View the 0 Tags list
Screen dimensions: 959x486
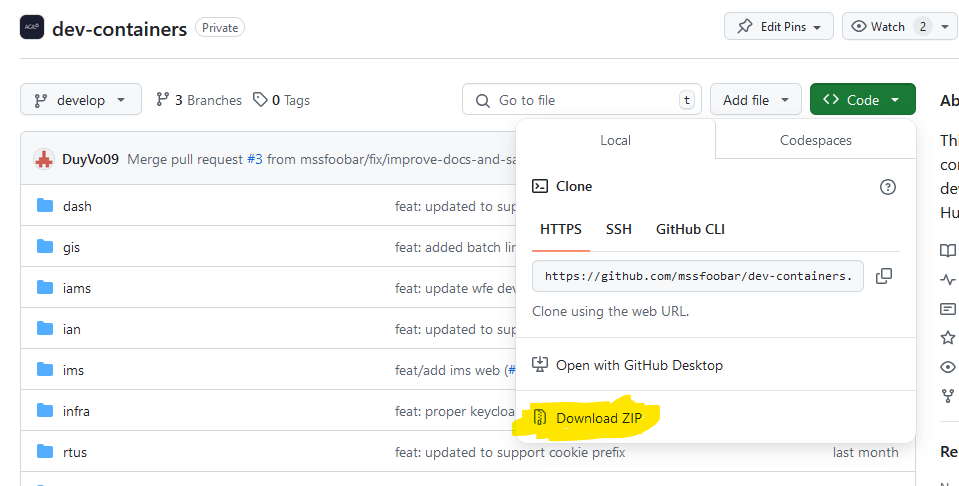click(282, 100)
